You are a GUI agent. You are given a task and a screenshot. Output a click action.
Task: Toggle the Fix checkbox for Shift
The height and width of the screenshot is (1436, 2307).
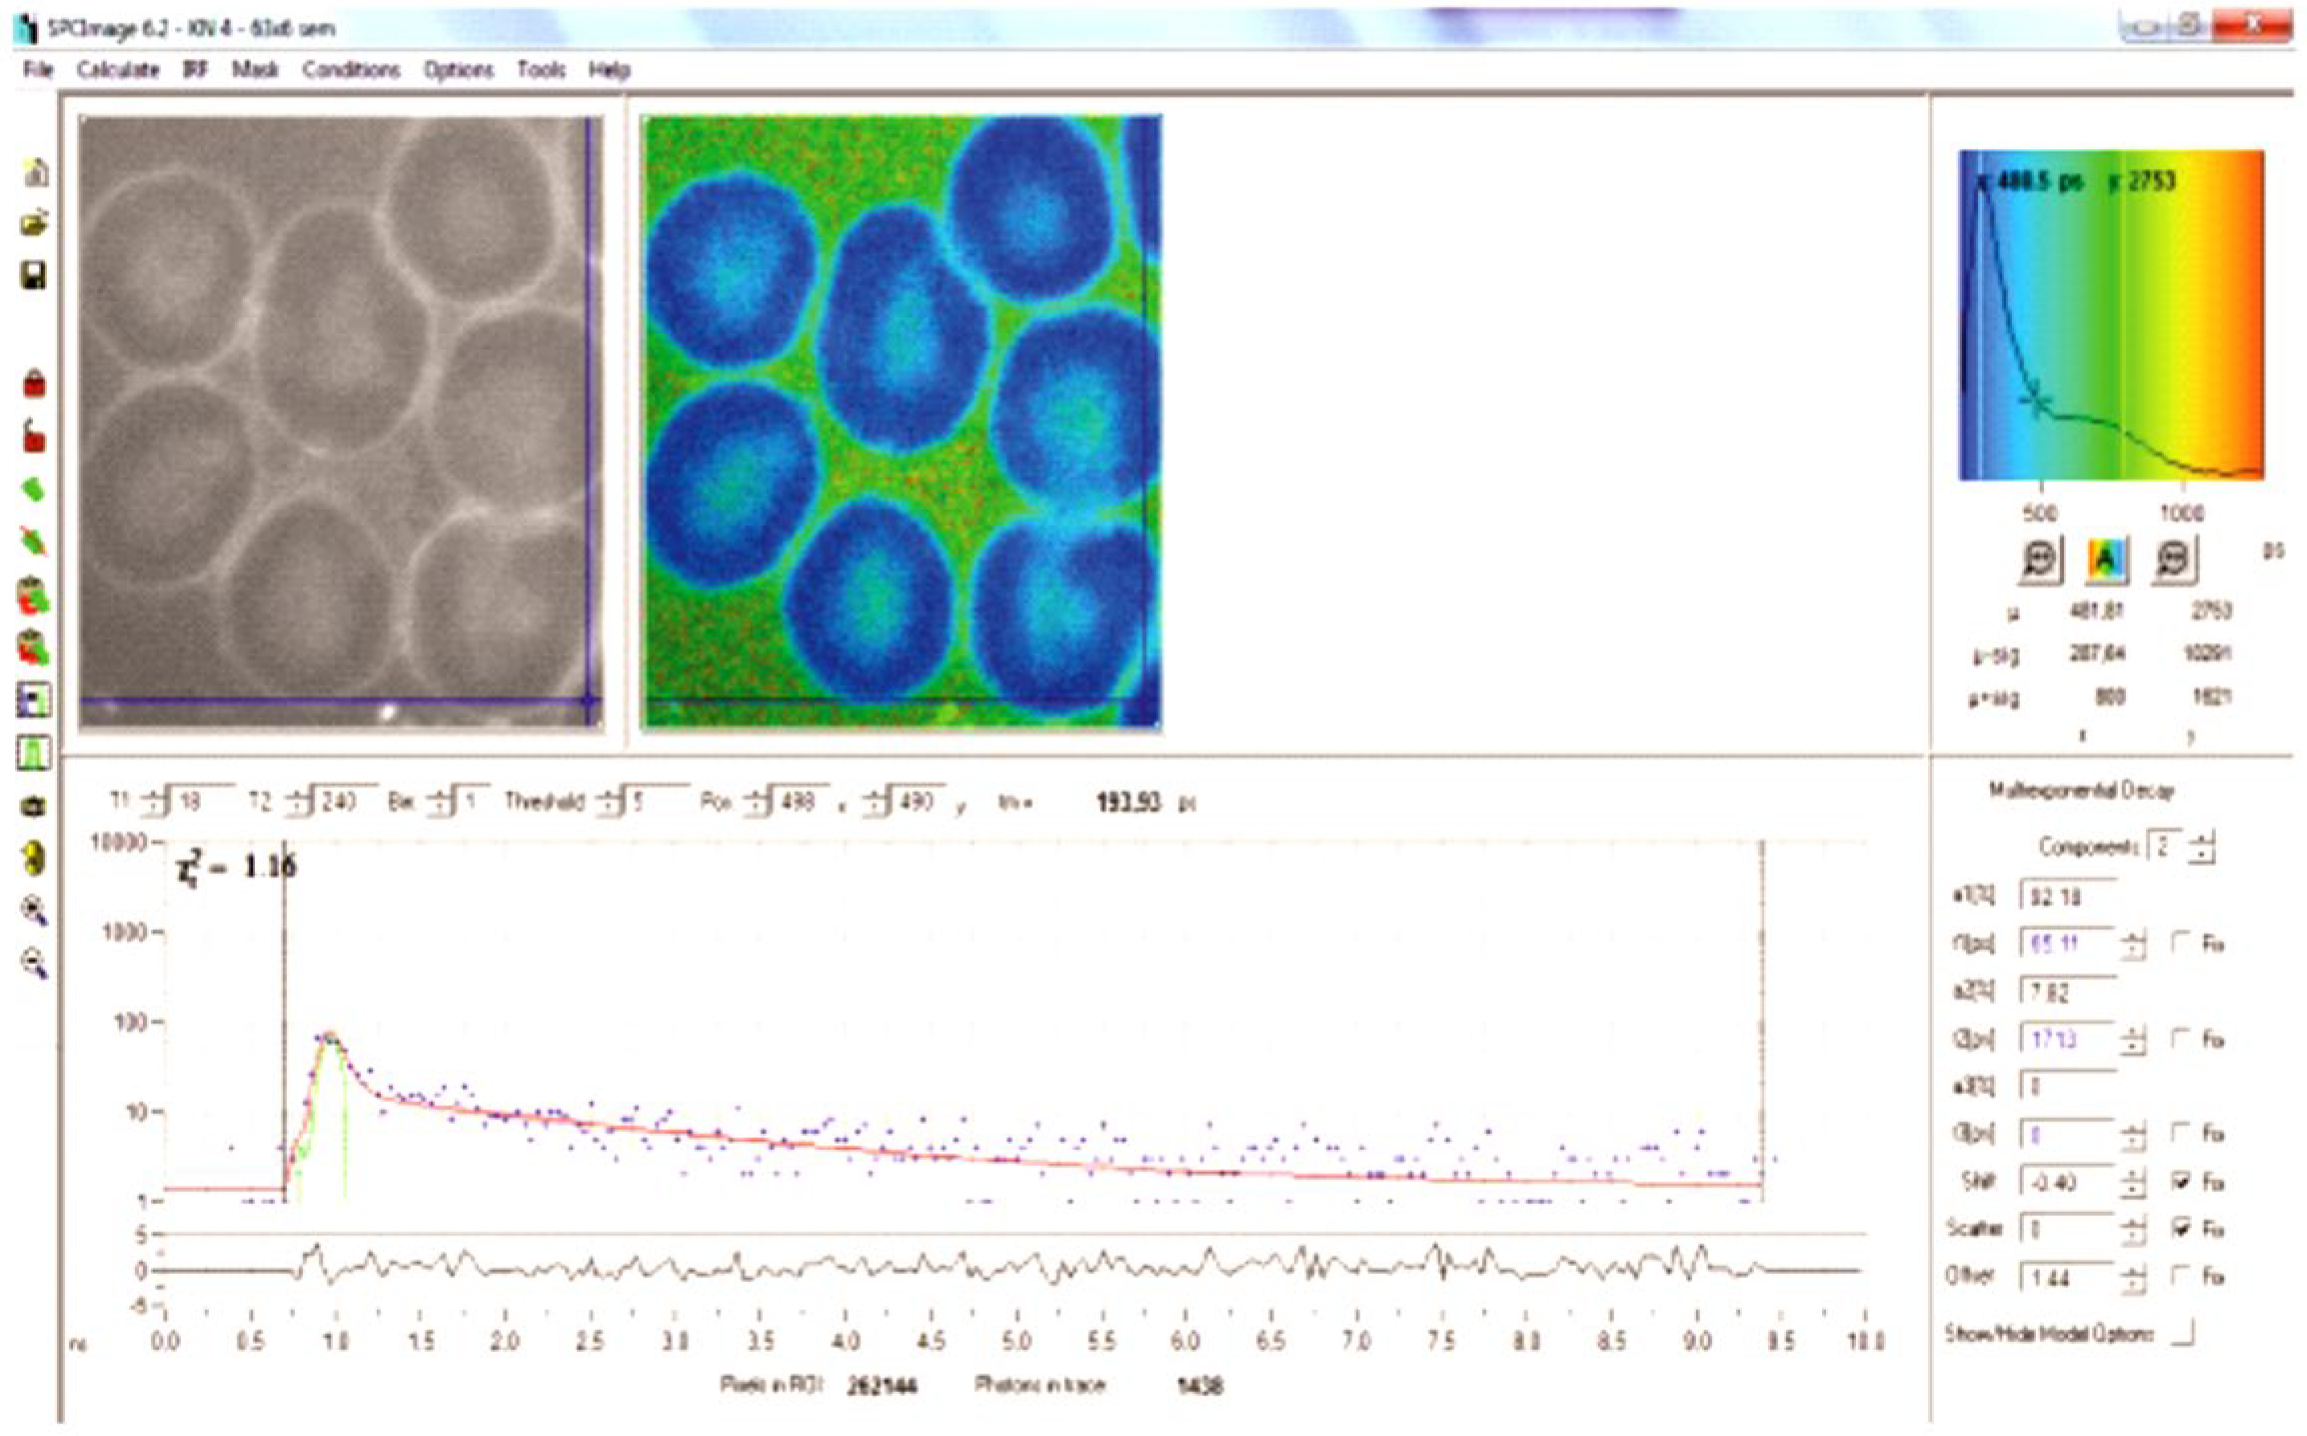point(2181,1182)
